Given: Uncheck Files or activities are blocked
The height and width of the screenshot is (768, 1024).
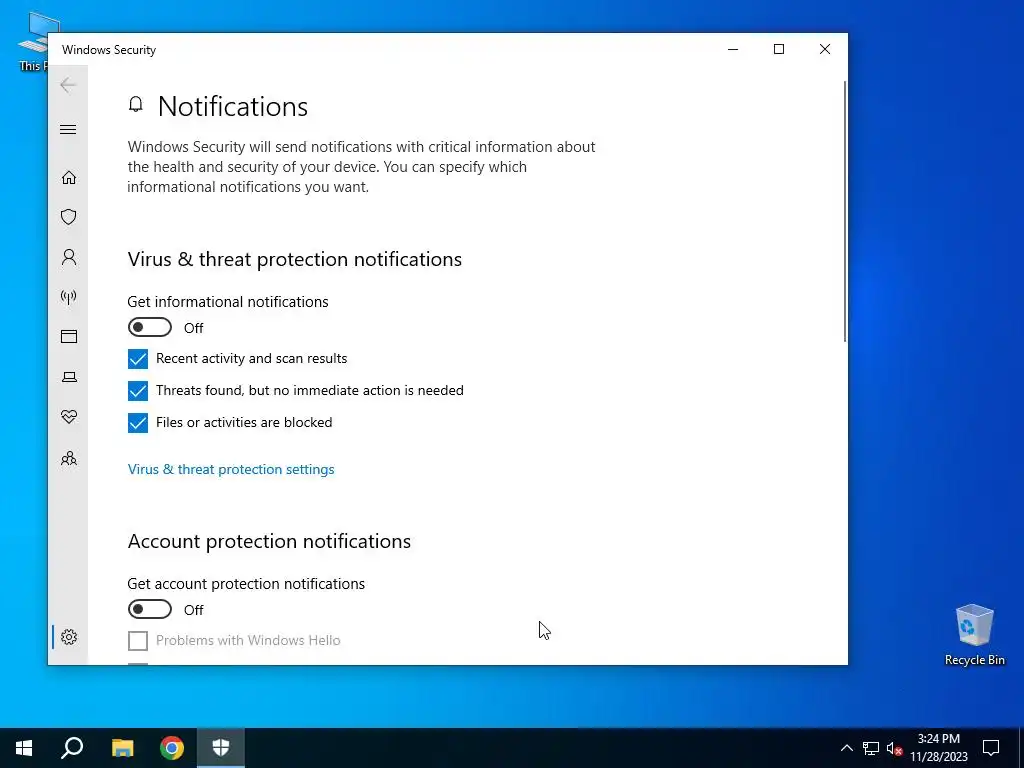Looking at the screenshot, I should [138, 423].
